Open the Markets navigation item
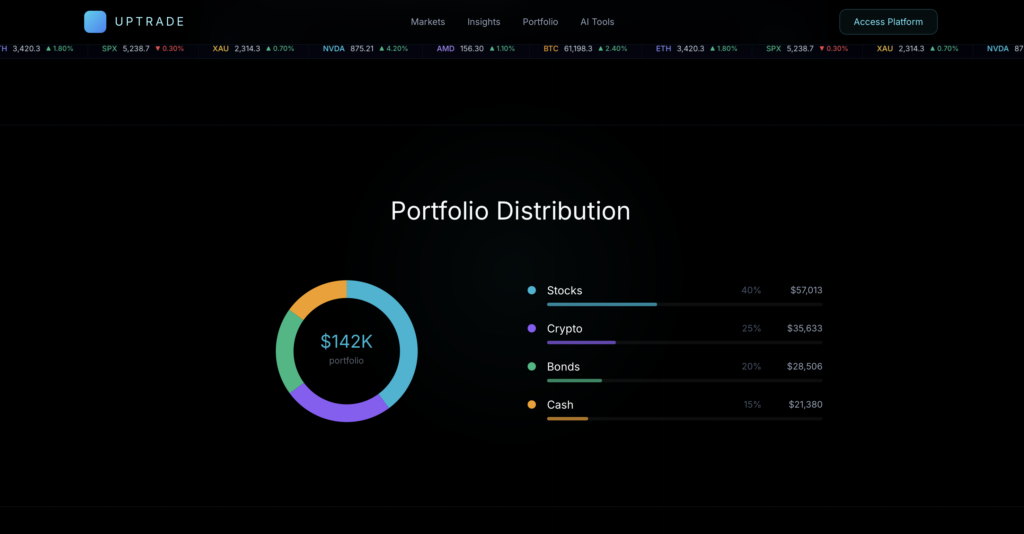1024x534 pixels. 428,22
